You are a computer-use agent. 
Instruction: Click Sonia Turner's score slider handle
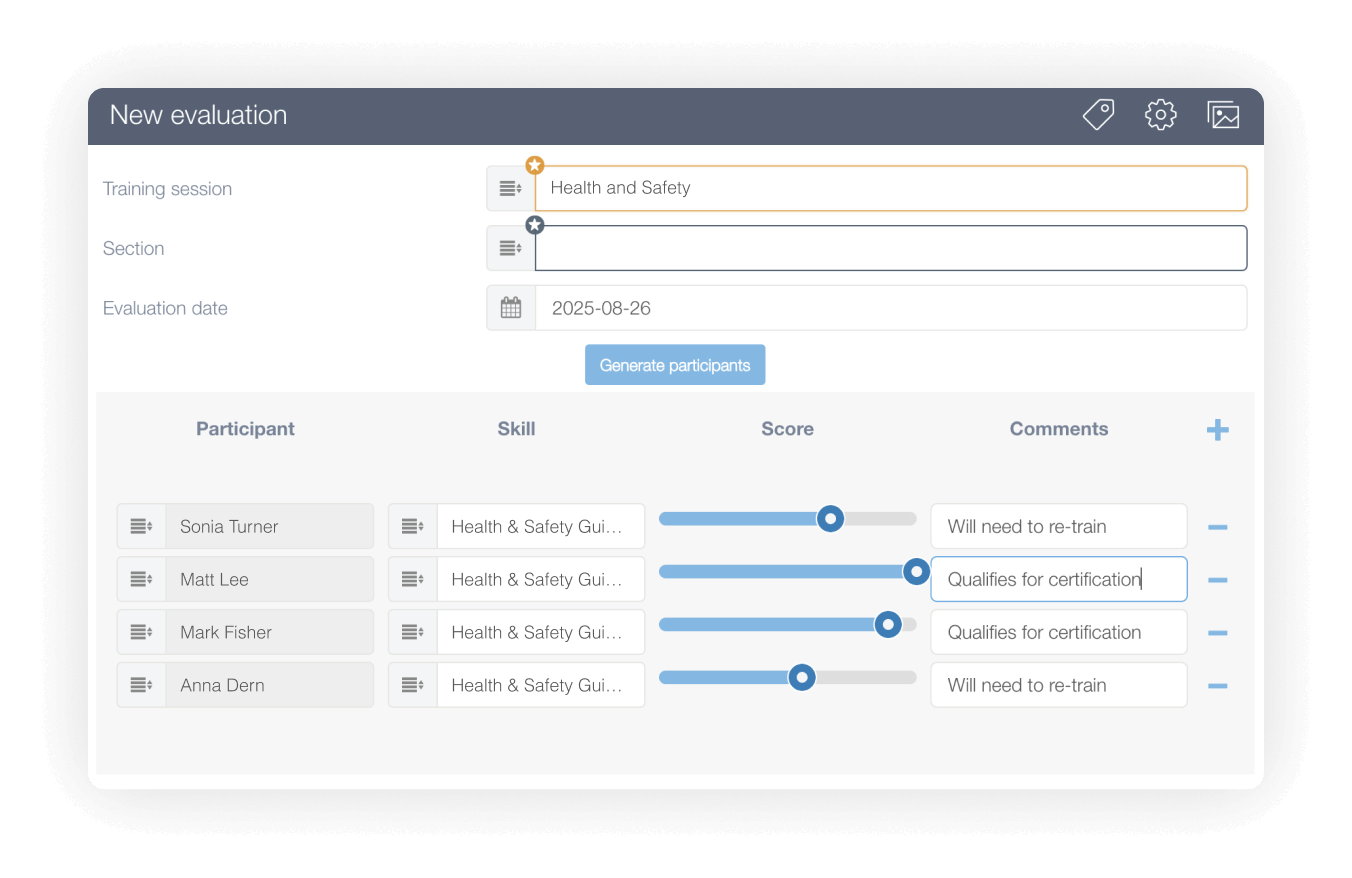click(x=830, y=518)
